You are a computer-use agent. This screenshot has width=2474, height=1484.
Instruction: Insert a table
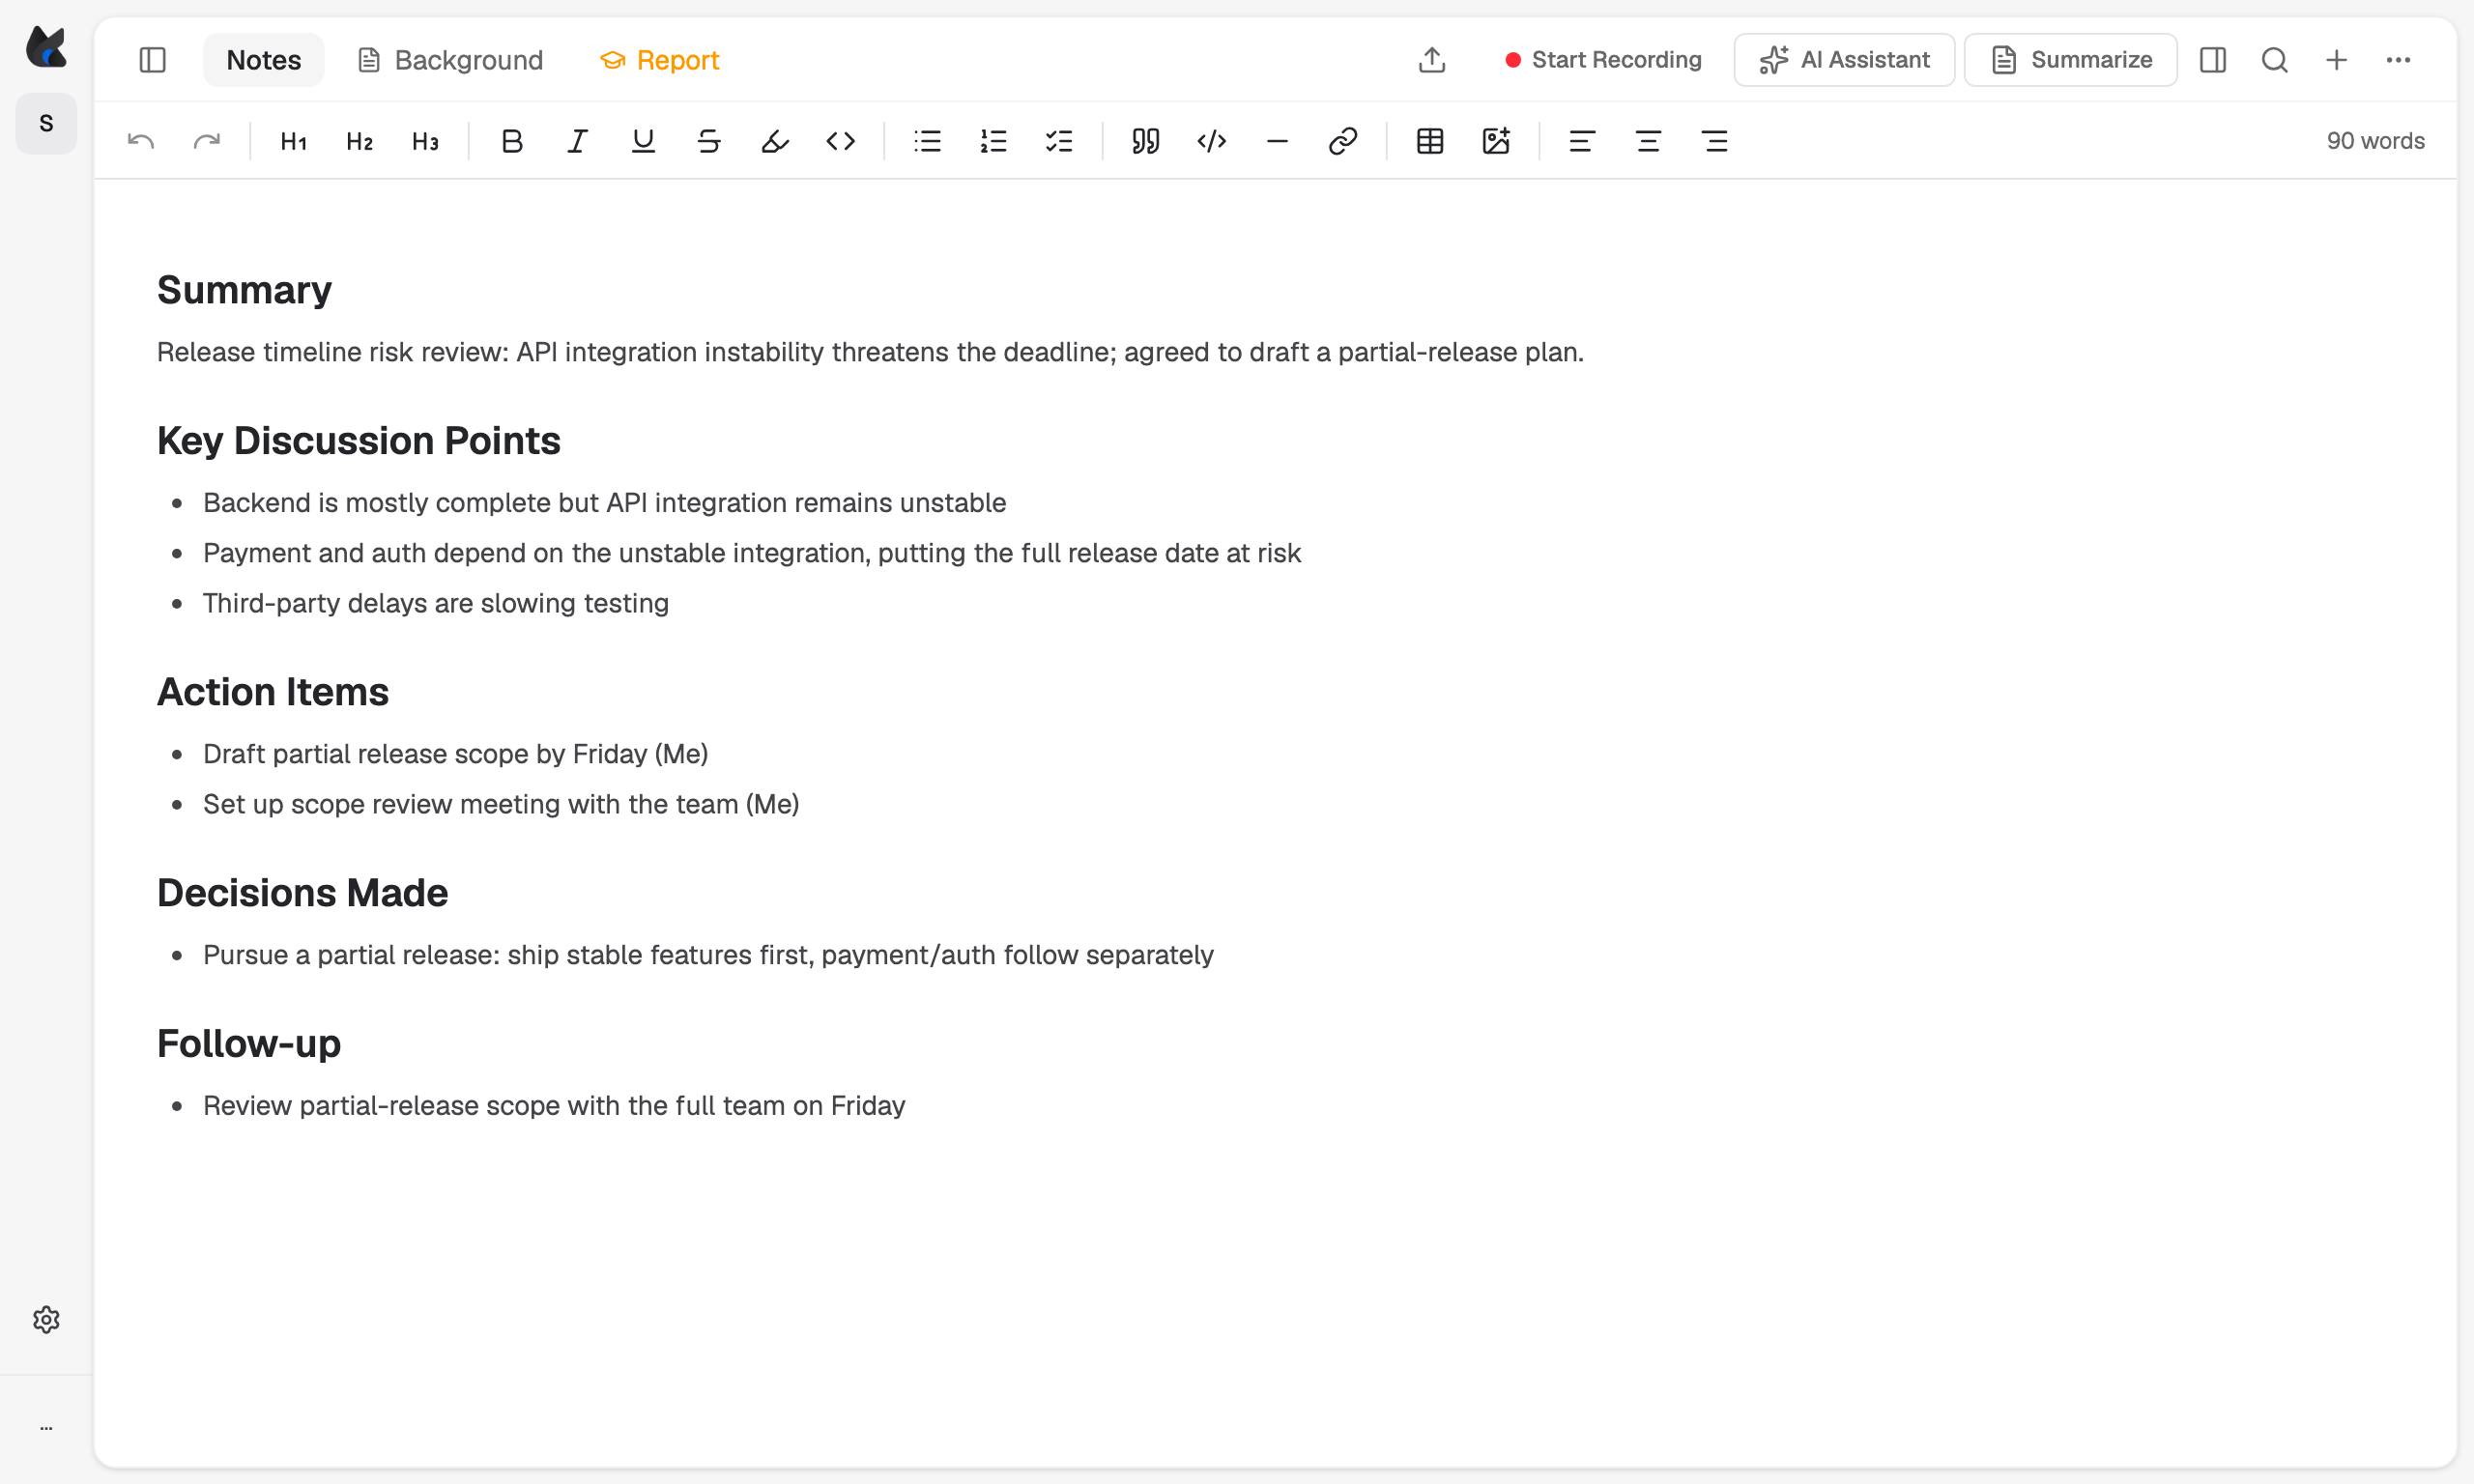click(x=1430, y=141)
